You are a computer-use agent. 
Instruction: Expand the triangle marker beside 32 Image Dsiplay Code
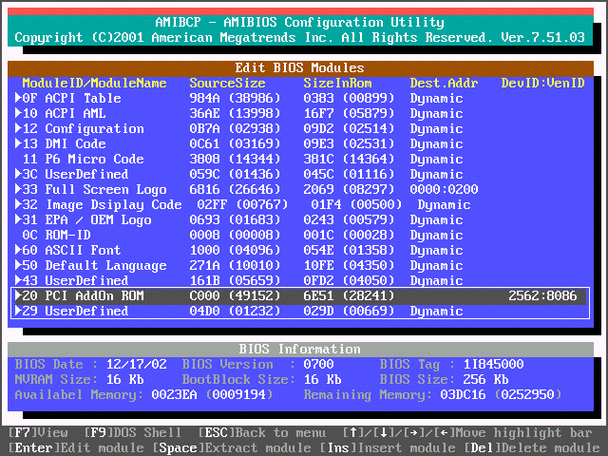18,204
